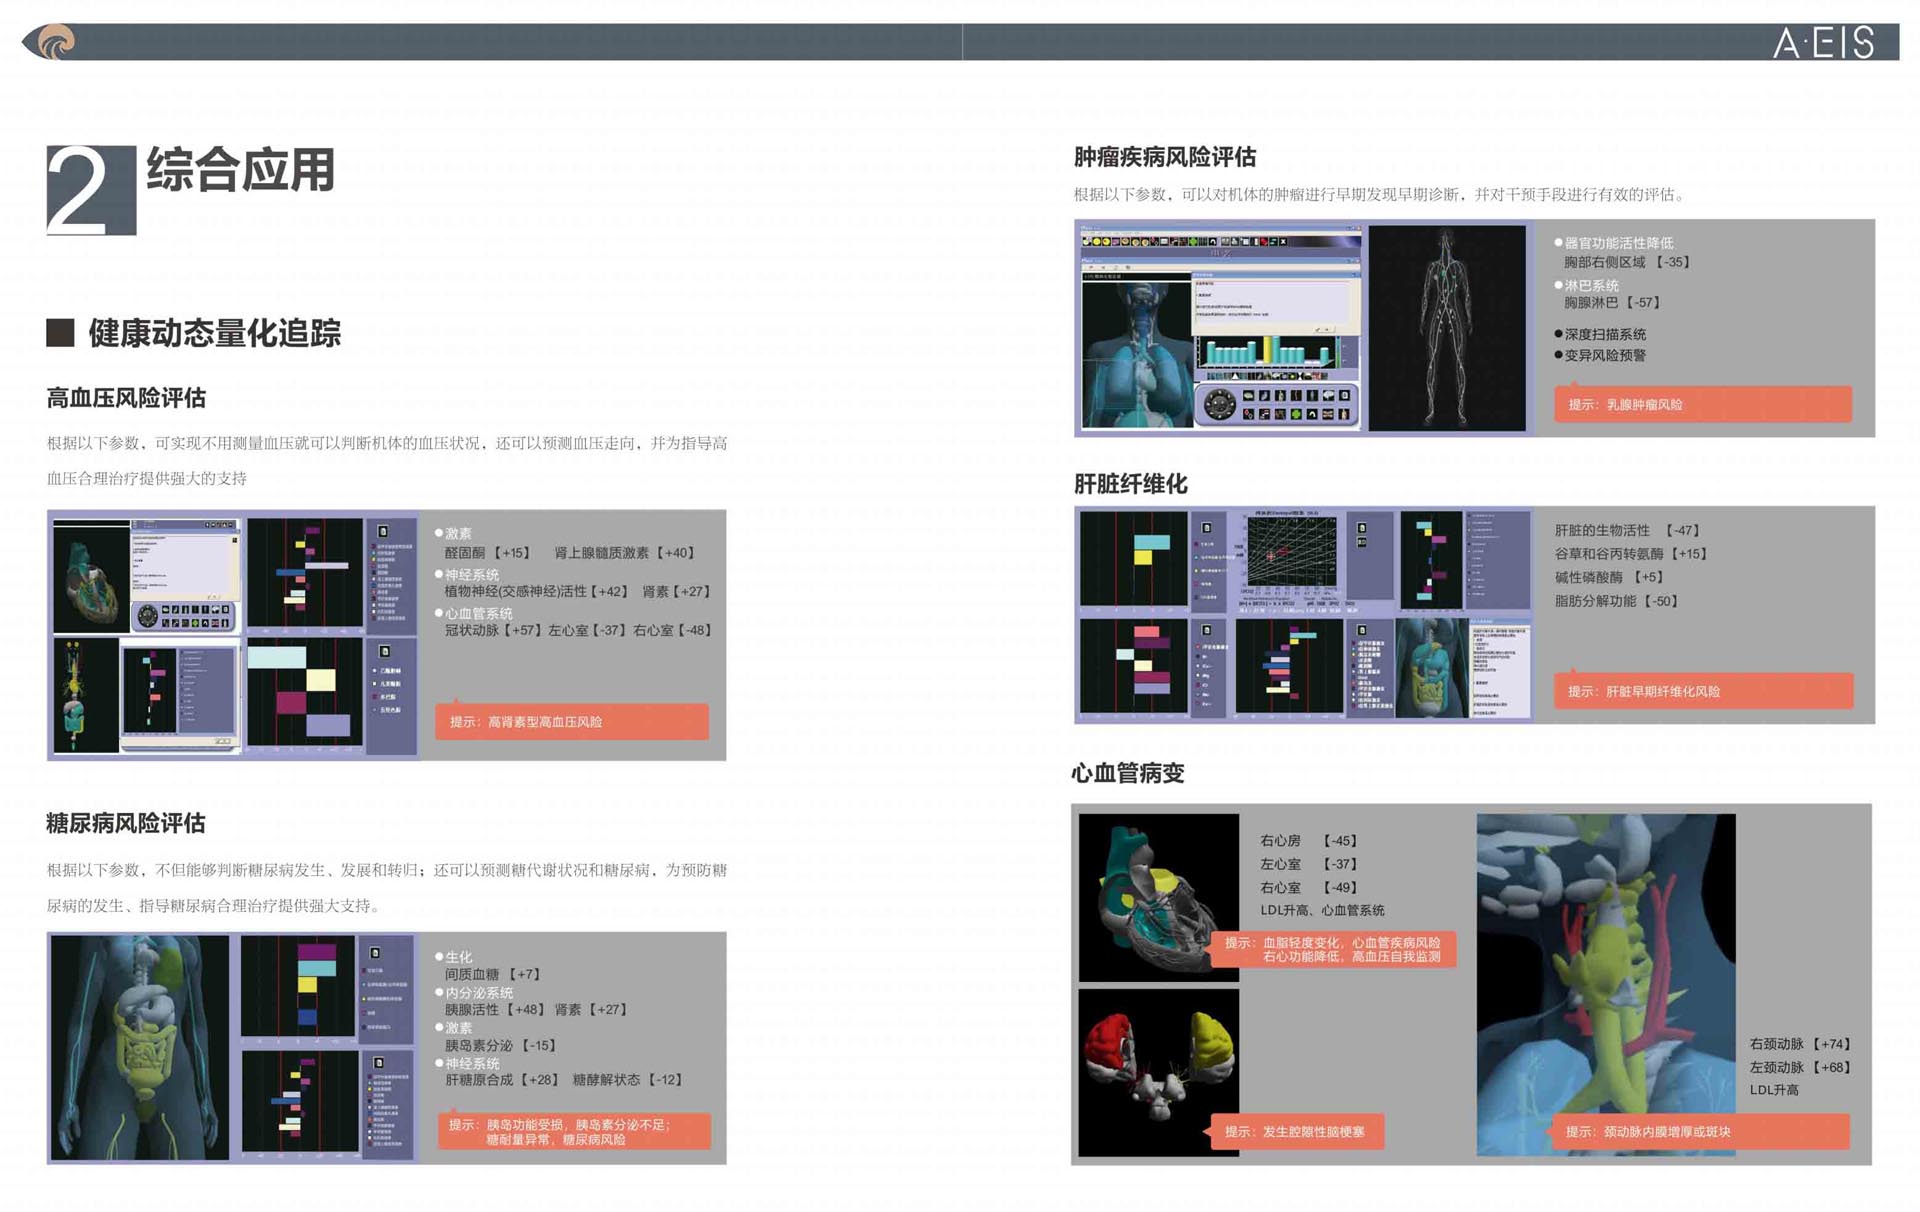Click the red and yellow kidneys image
Viewport: 1920px width, 1212px height.
(x=1158, y=1070)
